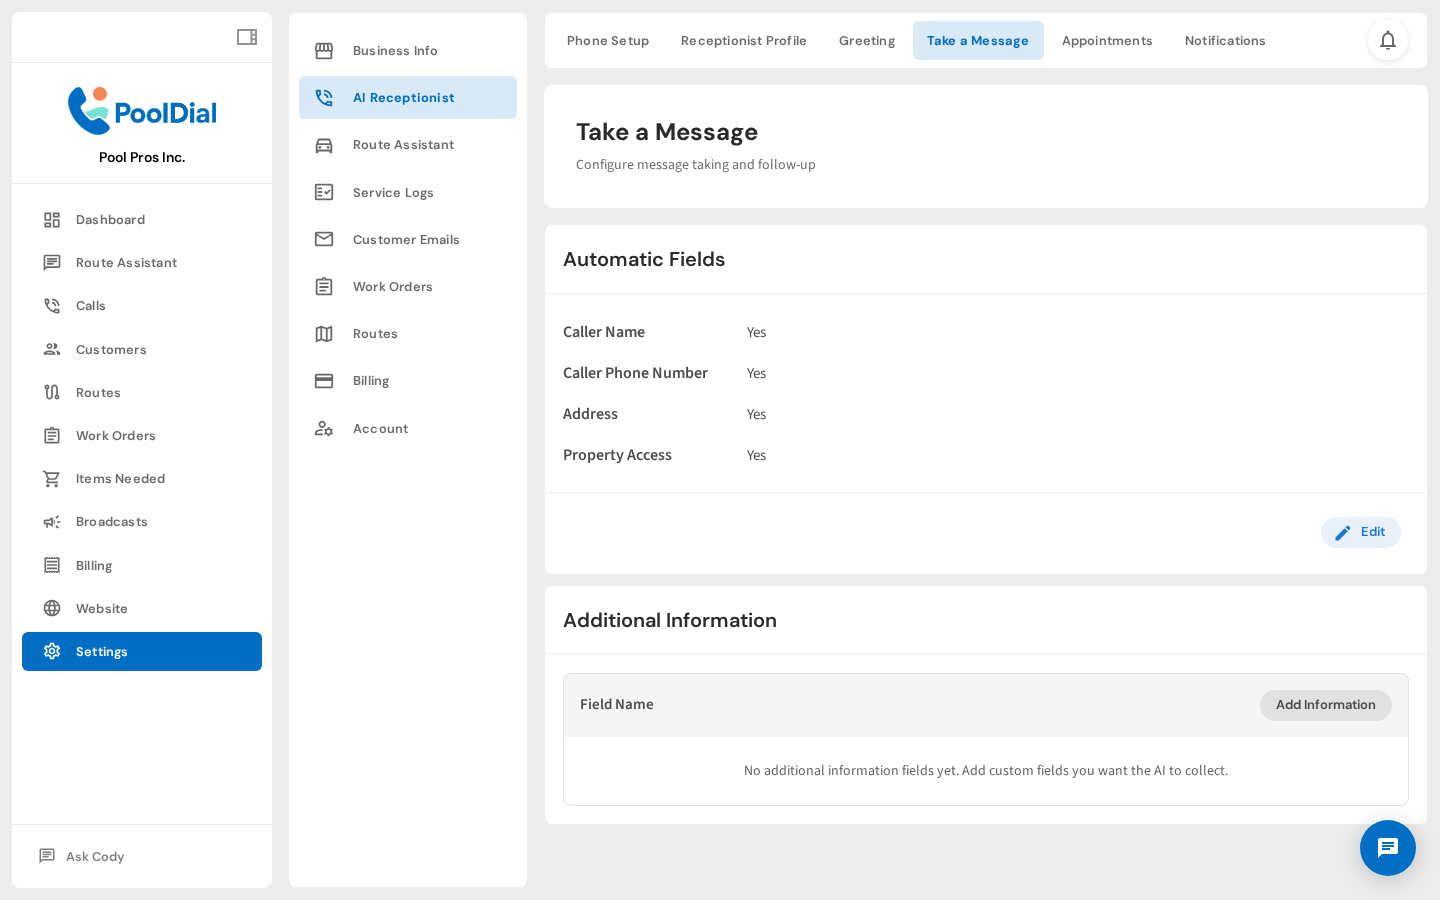Click the PoolDial logo
The height and width of the screenshot is (900, 1440).
click(141, 111)
